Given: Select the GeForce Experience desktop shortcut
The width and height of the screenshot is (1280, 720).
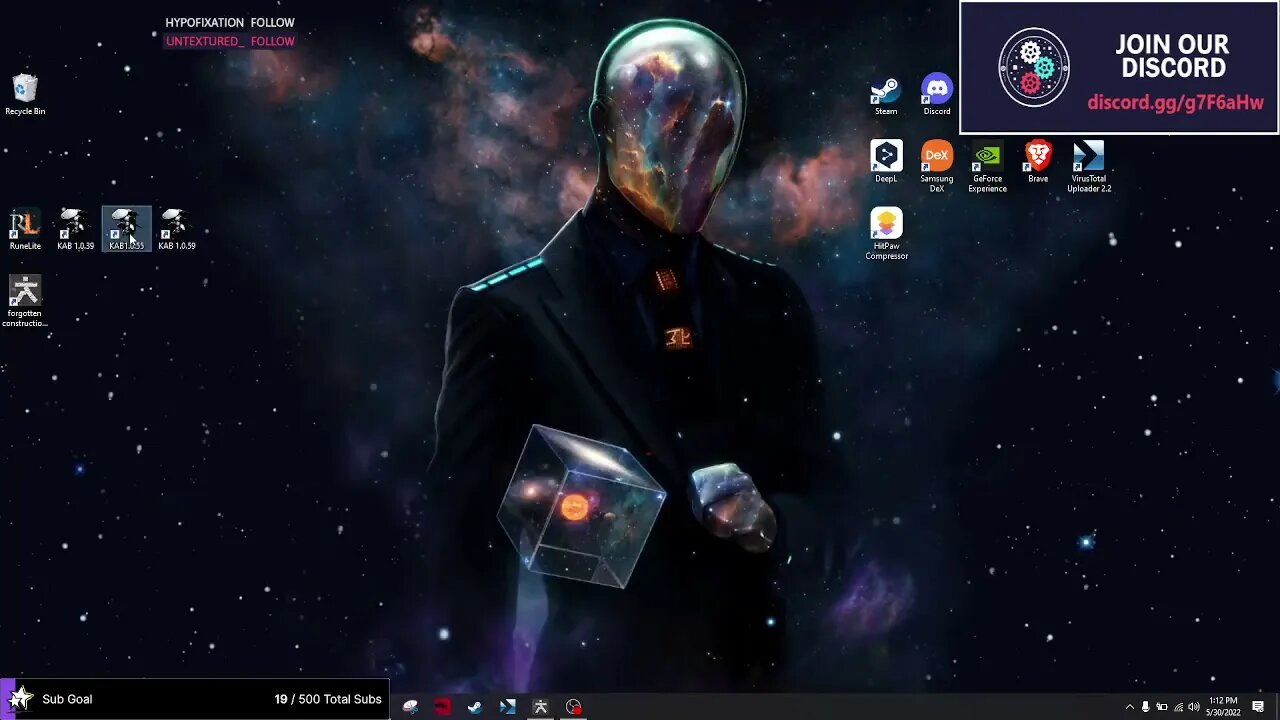Looking at the screenshot, I should click(x=988, y=166).
